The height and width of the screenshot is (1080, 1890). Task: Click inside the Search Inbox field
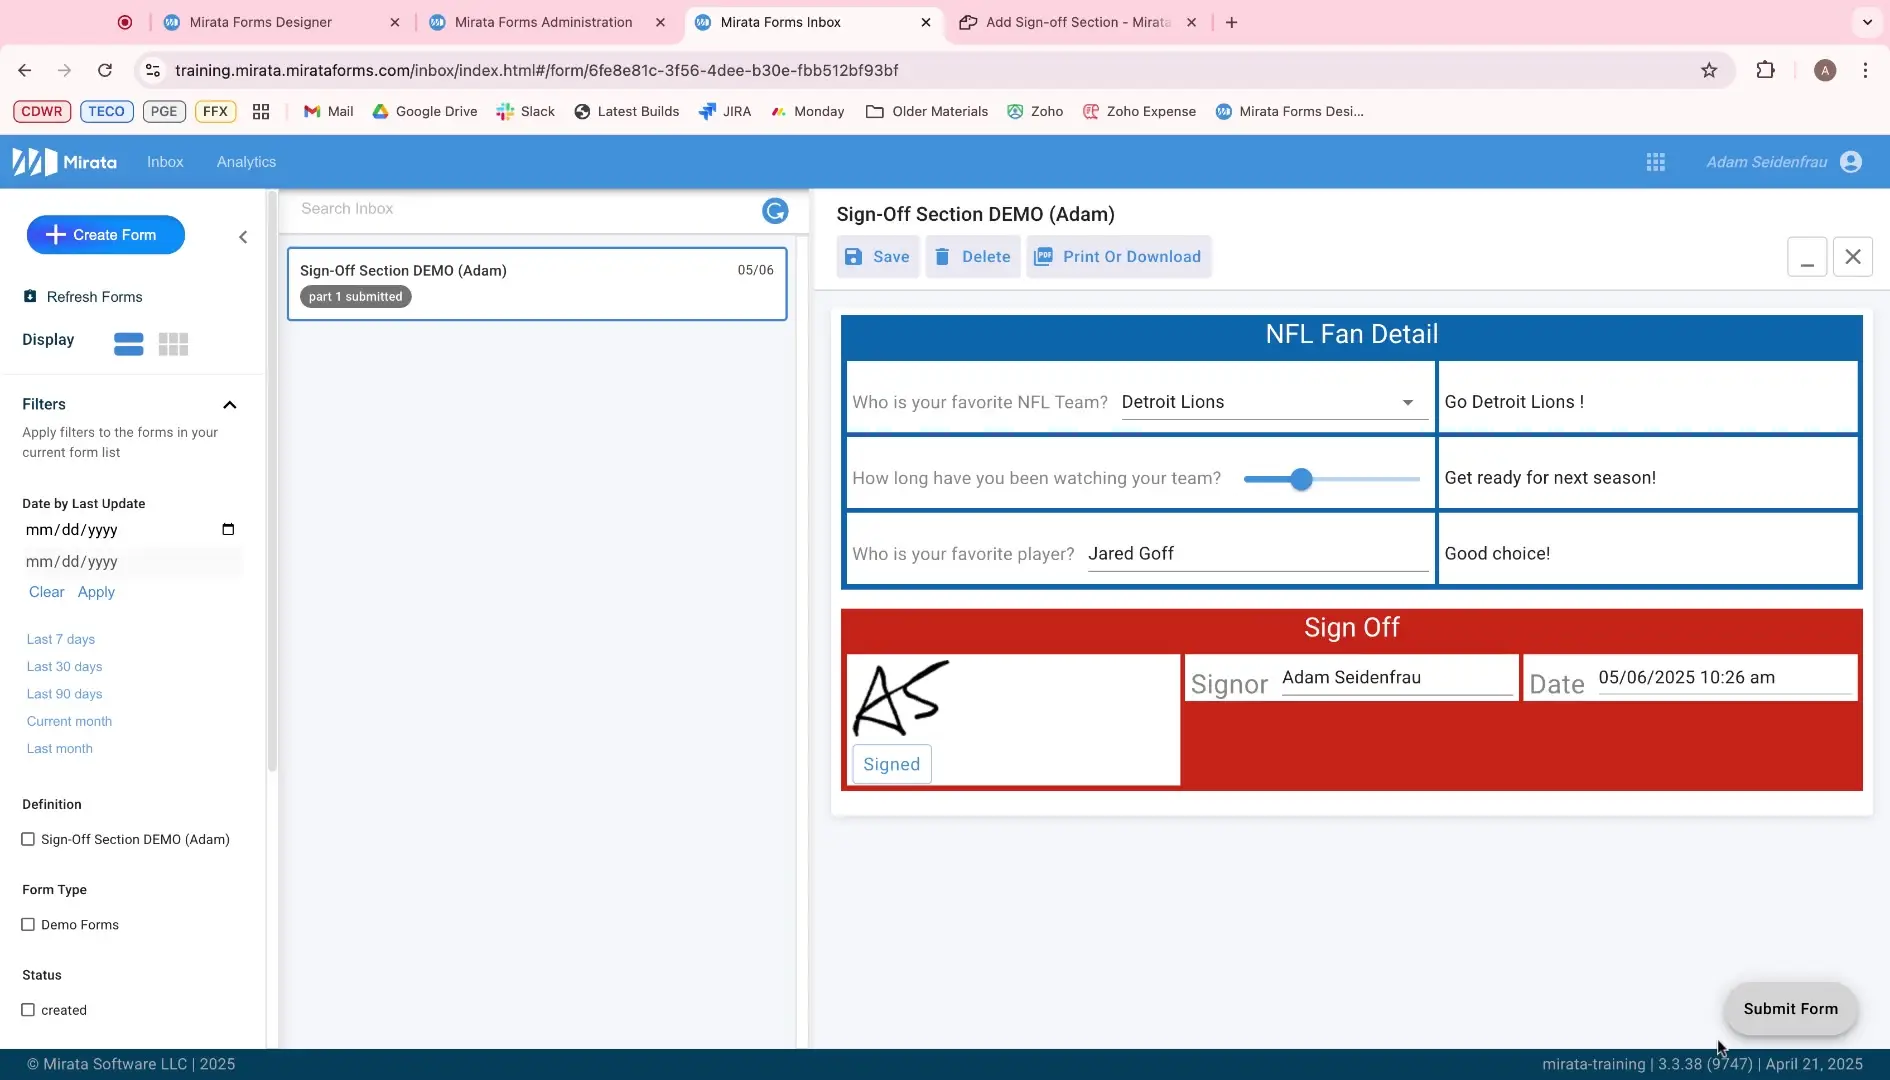pyautogui.click(x=500, y=208)
